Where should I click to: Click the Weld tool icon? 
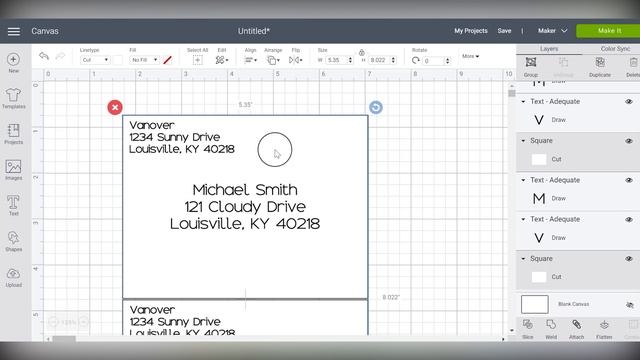tap(551, 324)
